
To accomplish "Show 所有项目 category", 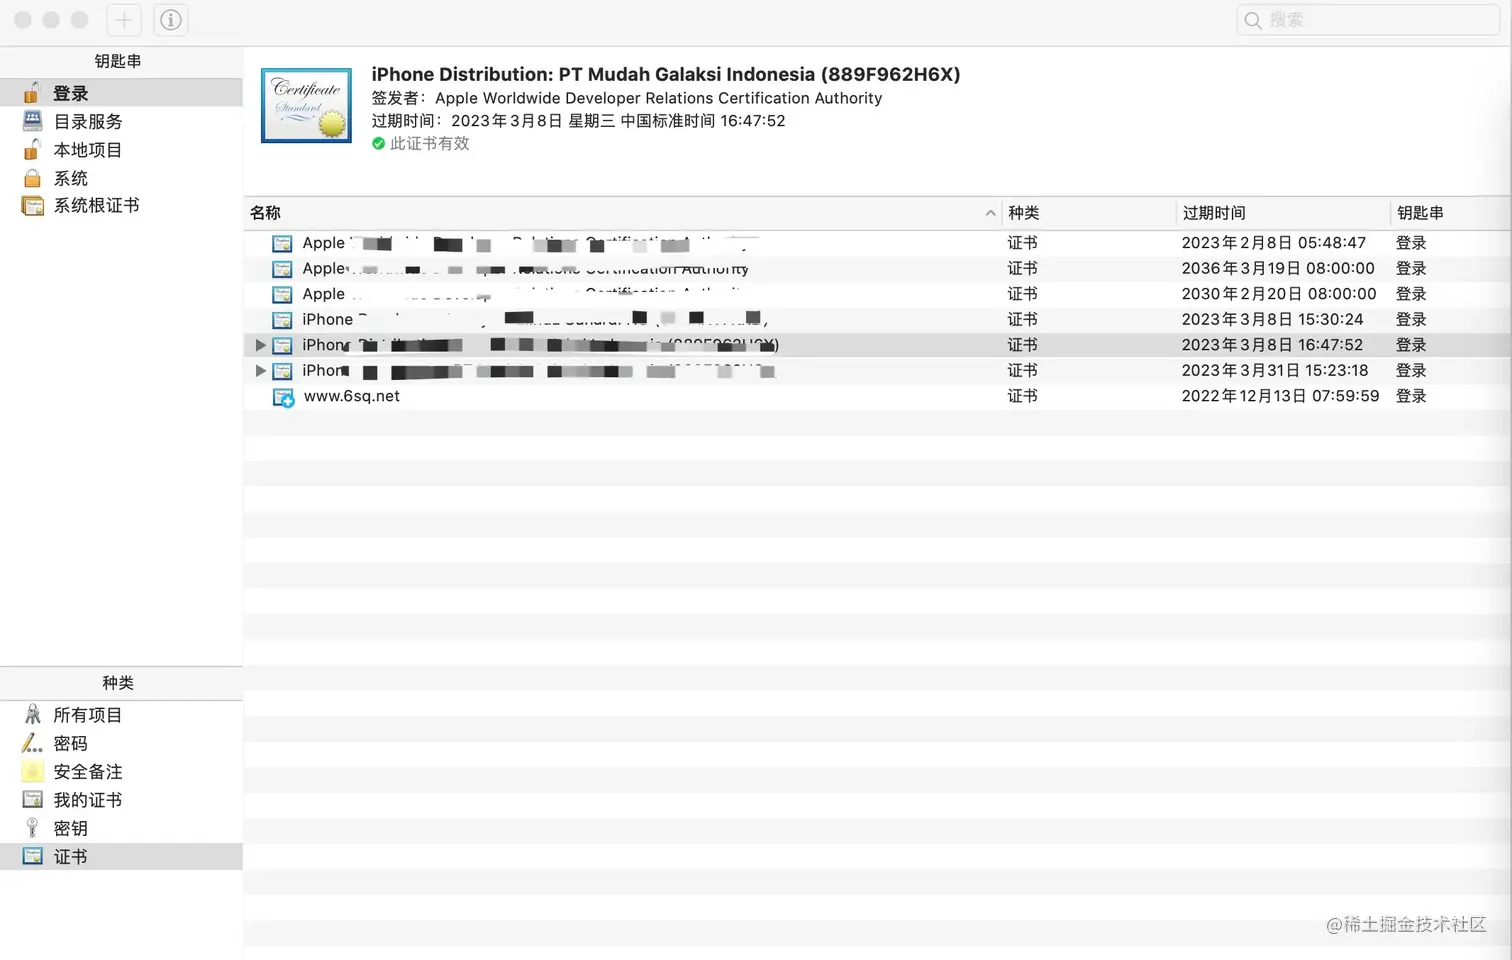I will click(x=121, y=715).
